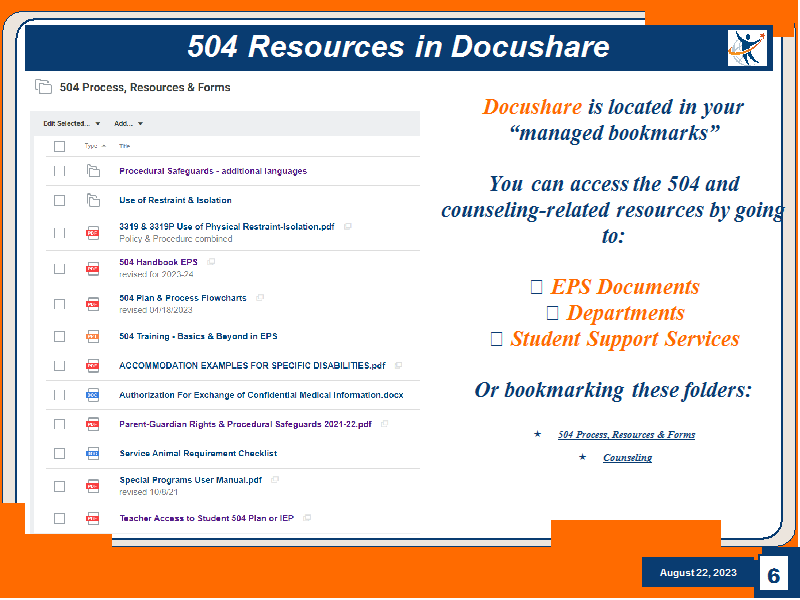
Task: Open the Service Animal Requirement Checklist
Action: [198, 453]
